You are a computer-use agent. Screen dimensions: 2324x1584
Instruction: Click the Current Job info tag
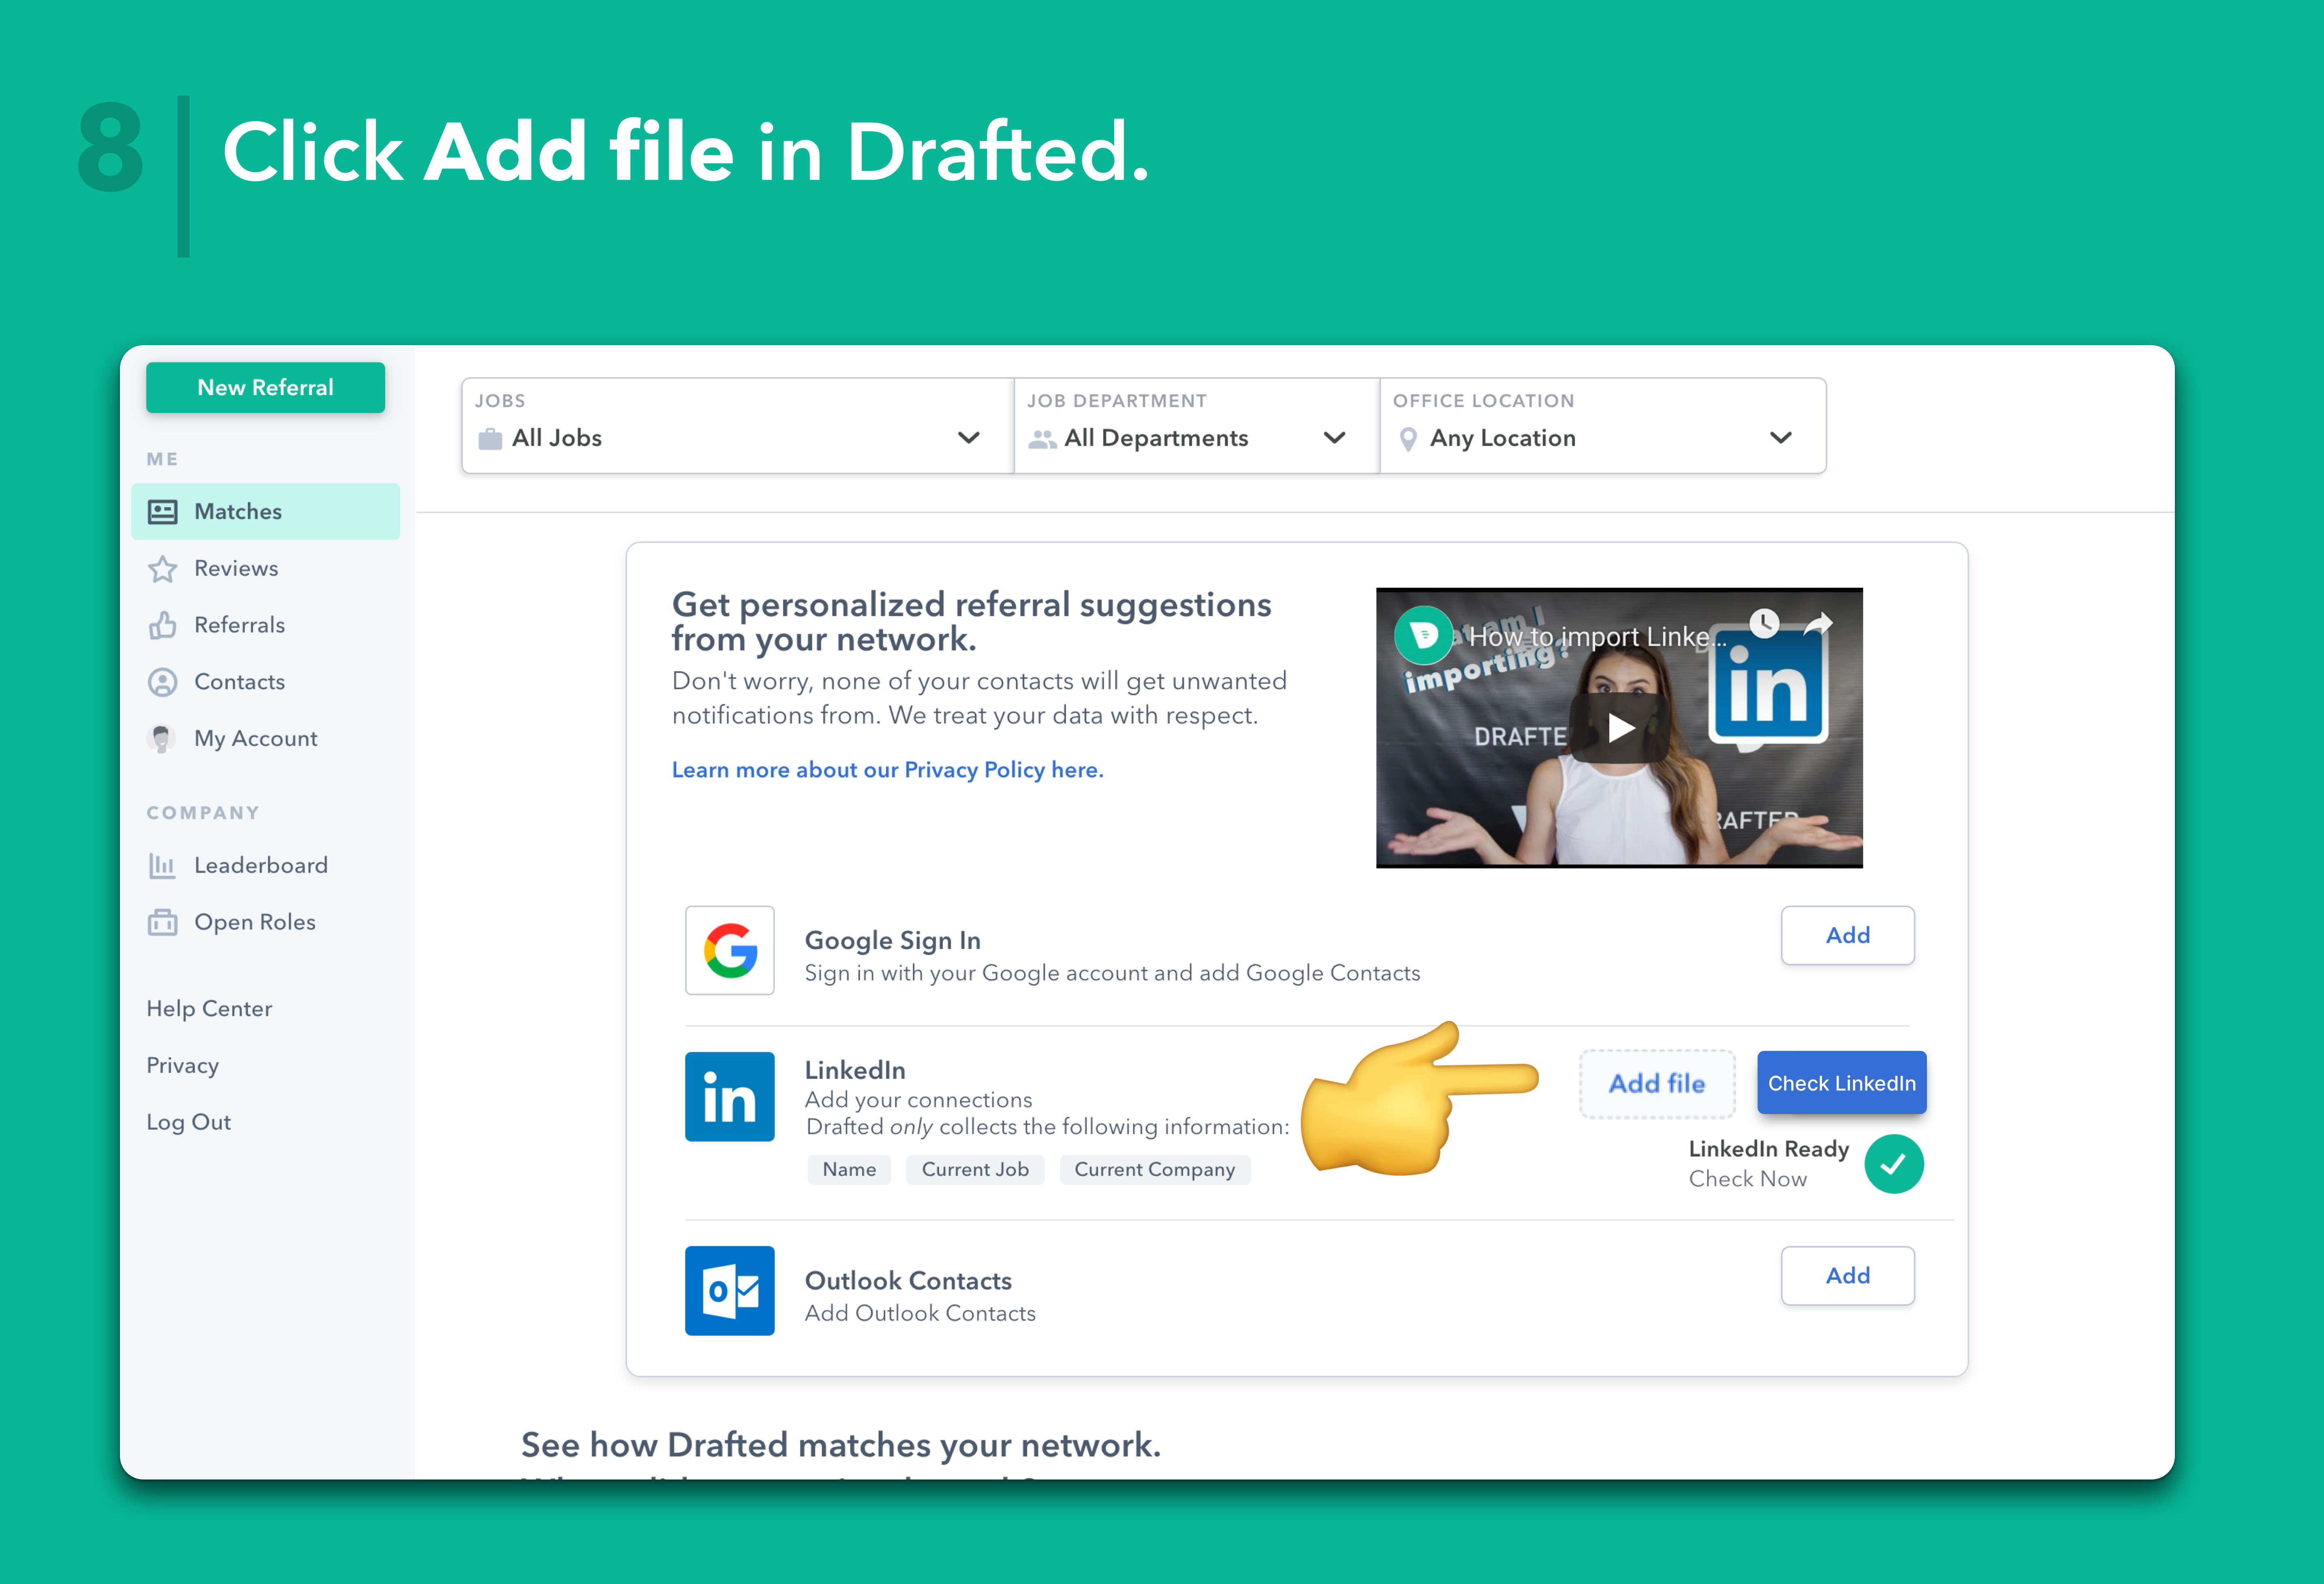pos(975,1169)
